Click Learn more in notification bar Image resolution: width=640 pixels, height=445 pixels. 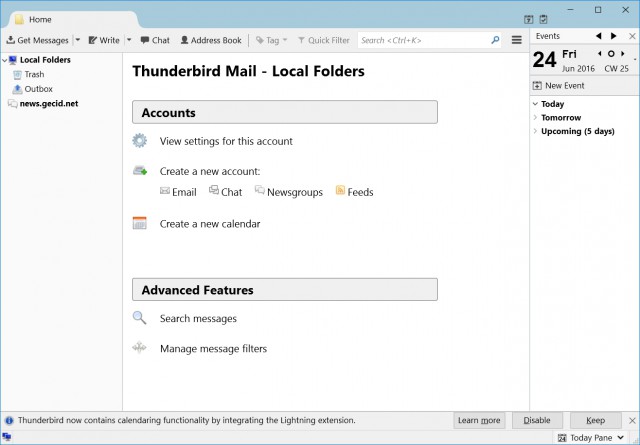pos(479,420)
